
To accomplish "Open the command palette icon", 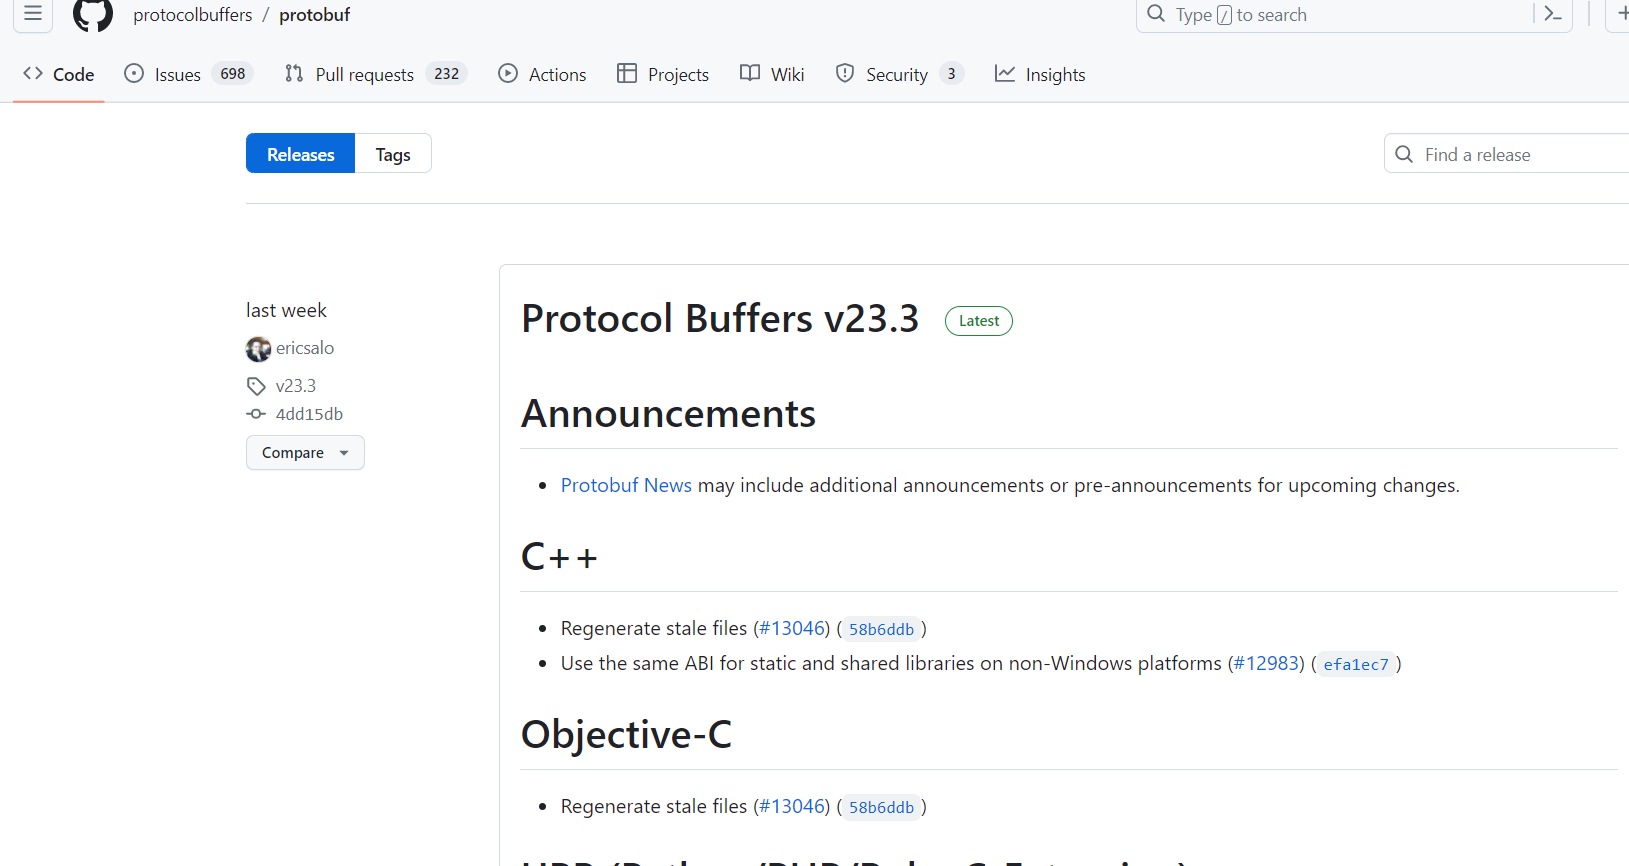I will pyautogui.click(x=1553, y=14).
